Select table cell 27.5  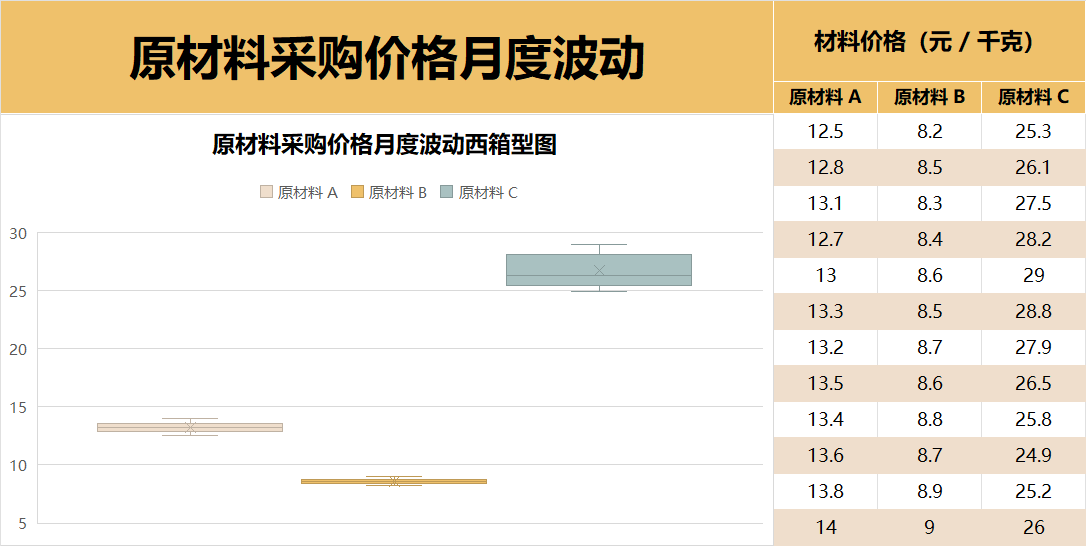point(1033,204)
